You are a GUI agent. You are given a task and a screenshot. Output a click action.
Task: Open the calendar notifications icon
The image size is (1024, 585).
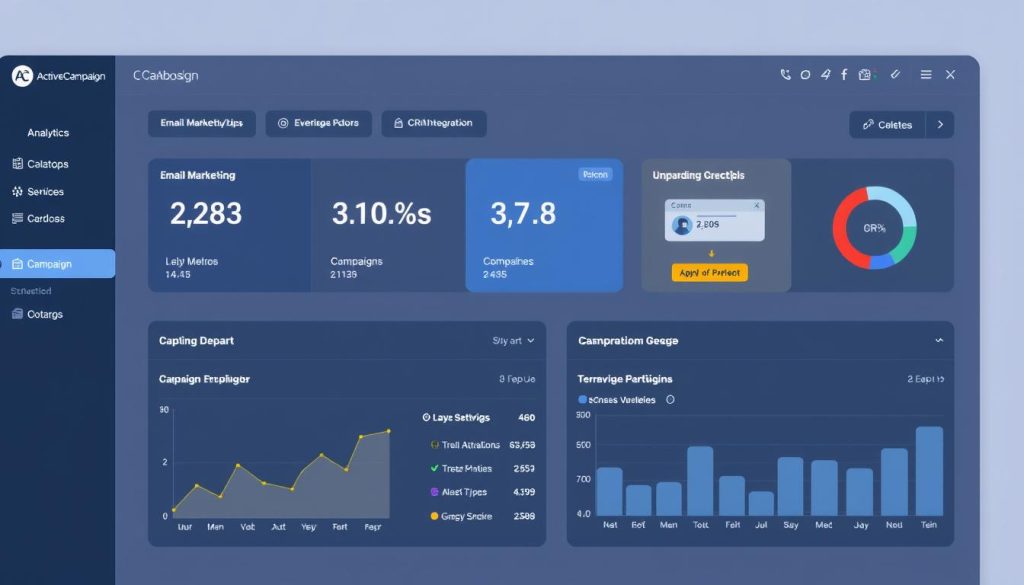click(866, 74)
